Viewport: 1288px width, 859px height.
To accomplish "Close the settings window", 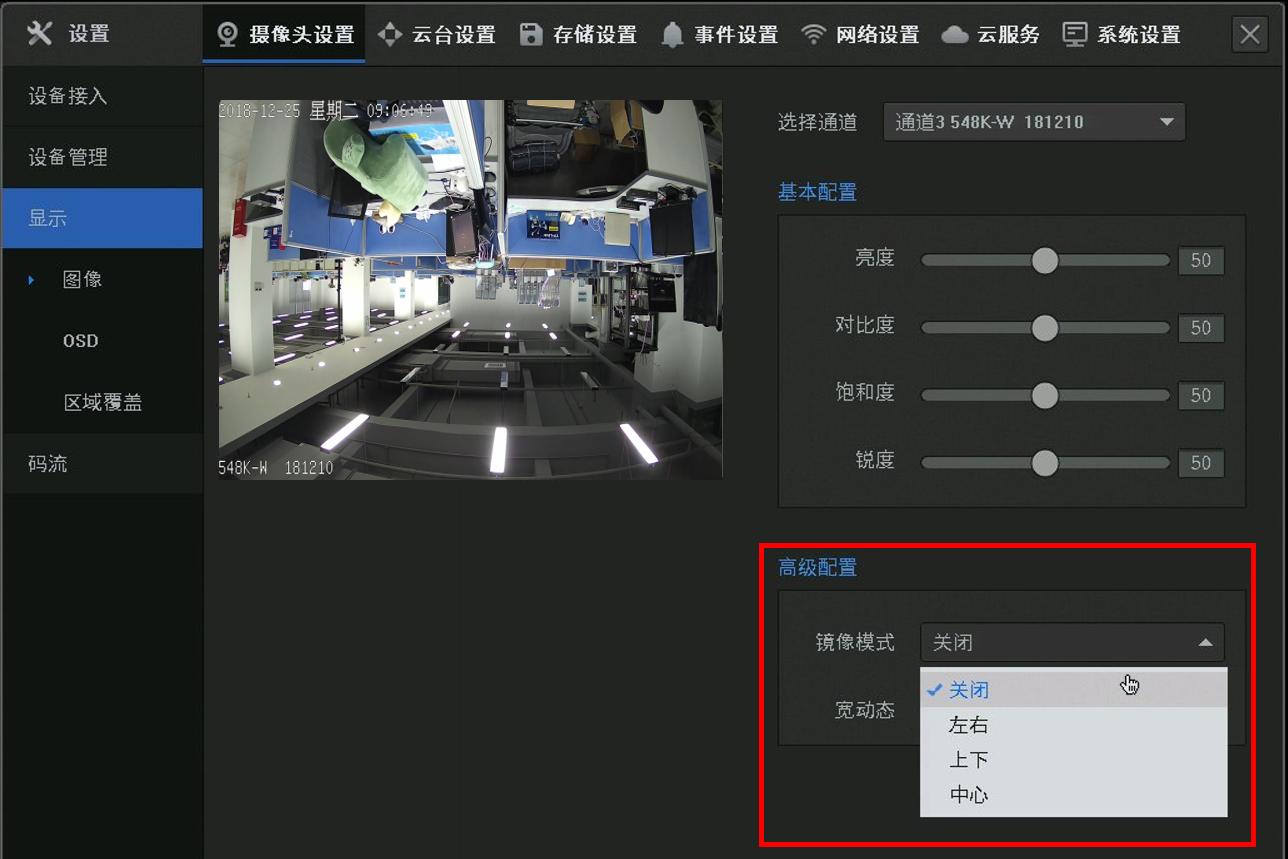I will coord(1250,34).
